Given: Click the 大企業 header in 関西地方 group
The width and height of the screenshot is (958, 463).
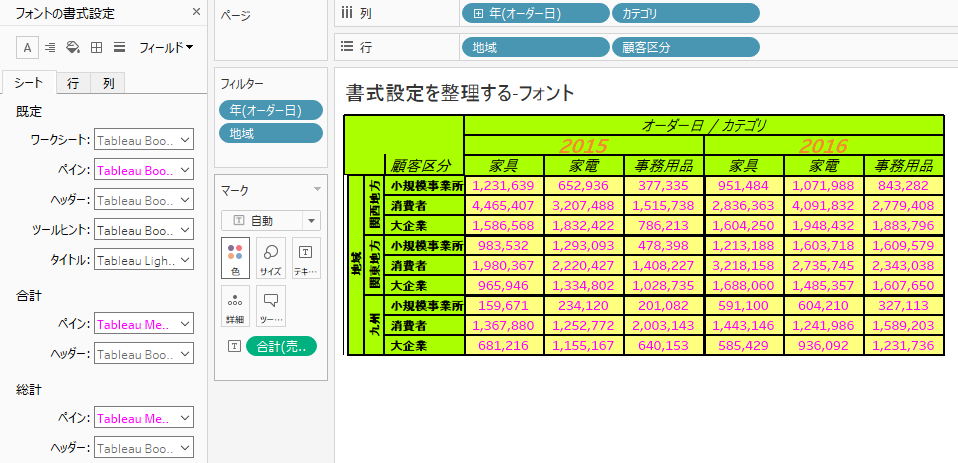Looking at the screenshot, I should [x=424, y=225].
